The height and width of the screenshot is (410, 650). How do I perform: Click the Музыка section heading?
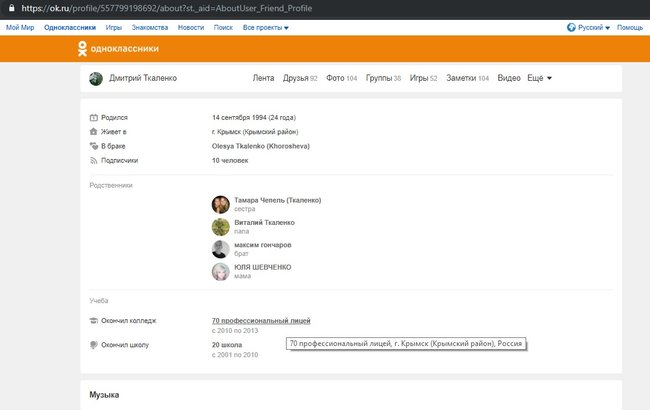[104, 395]
